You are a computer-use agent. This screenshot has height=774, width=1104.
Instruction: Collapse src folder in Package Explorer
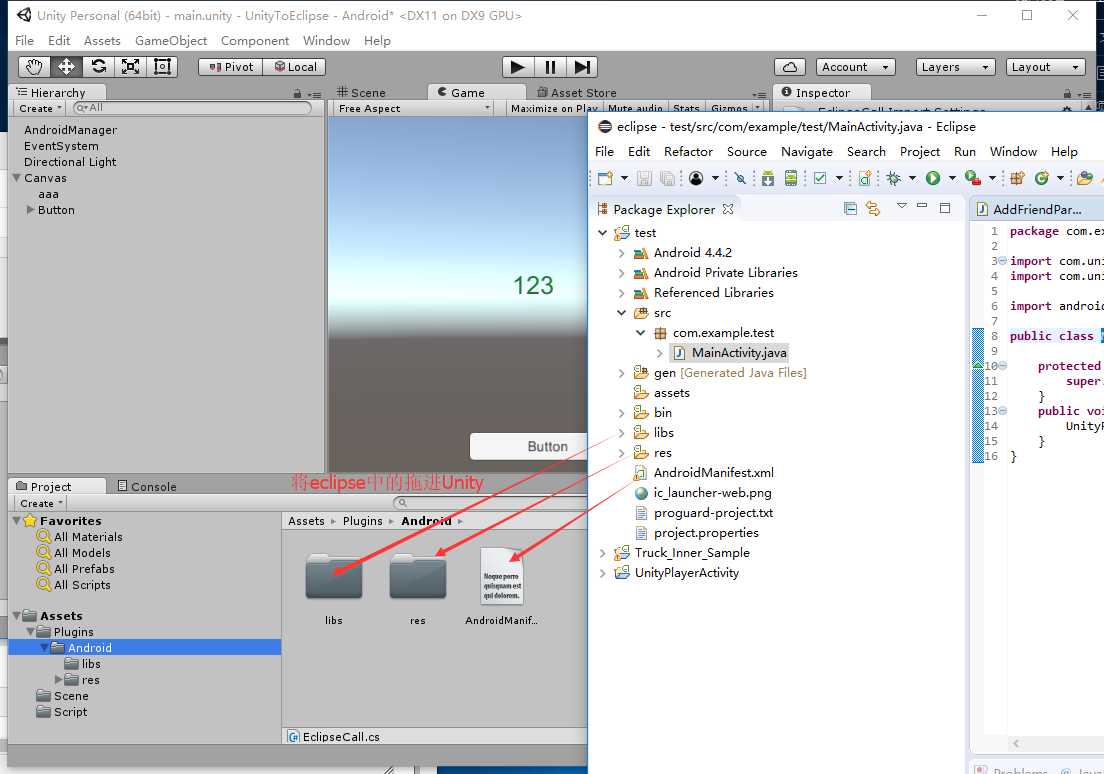coord(622,313)
